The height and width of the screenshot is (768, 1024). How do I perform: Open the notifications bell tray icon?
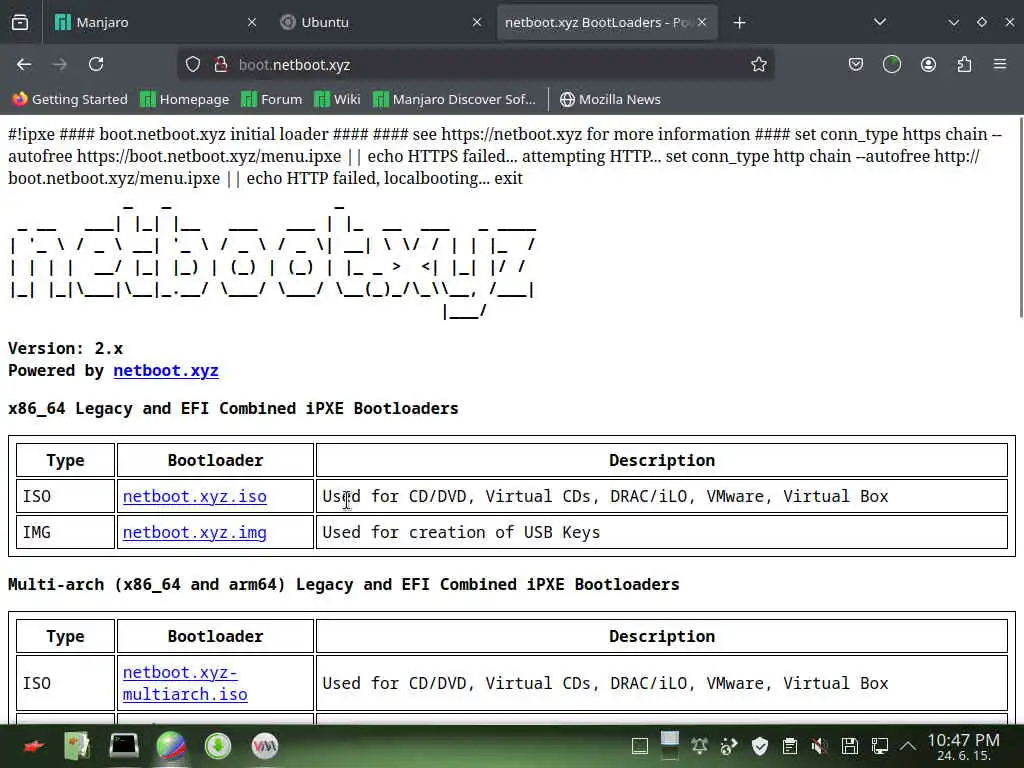click(x=699, y=746)
